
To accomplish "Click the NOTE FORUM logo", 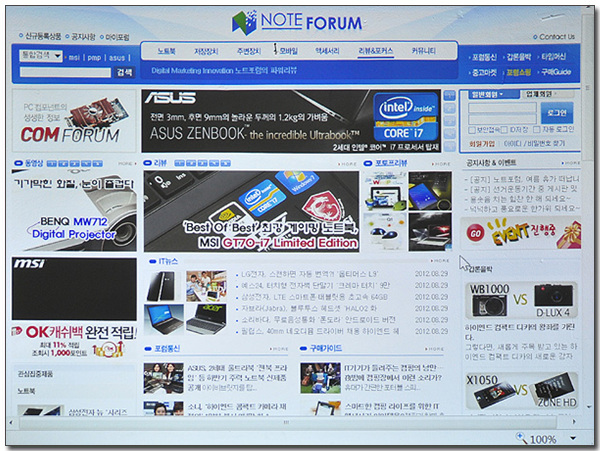I will [297, 23].
